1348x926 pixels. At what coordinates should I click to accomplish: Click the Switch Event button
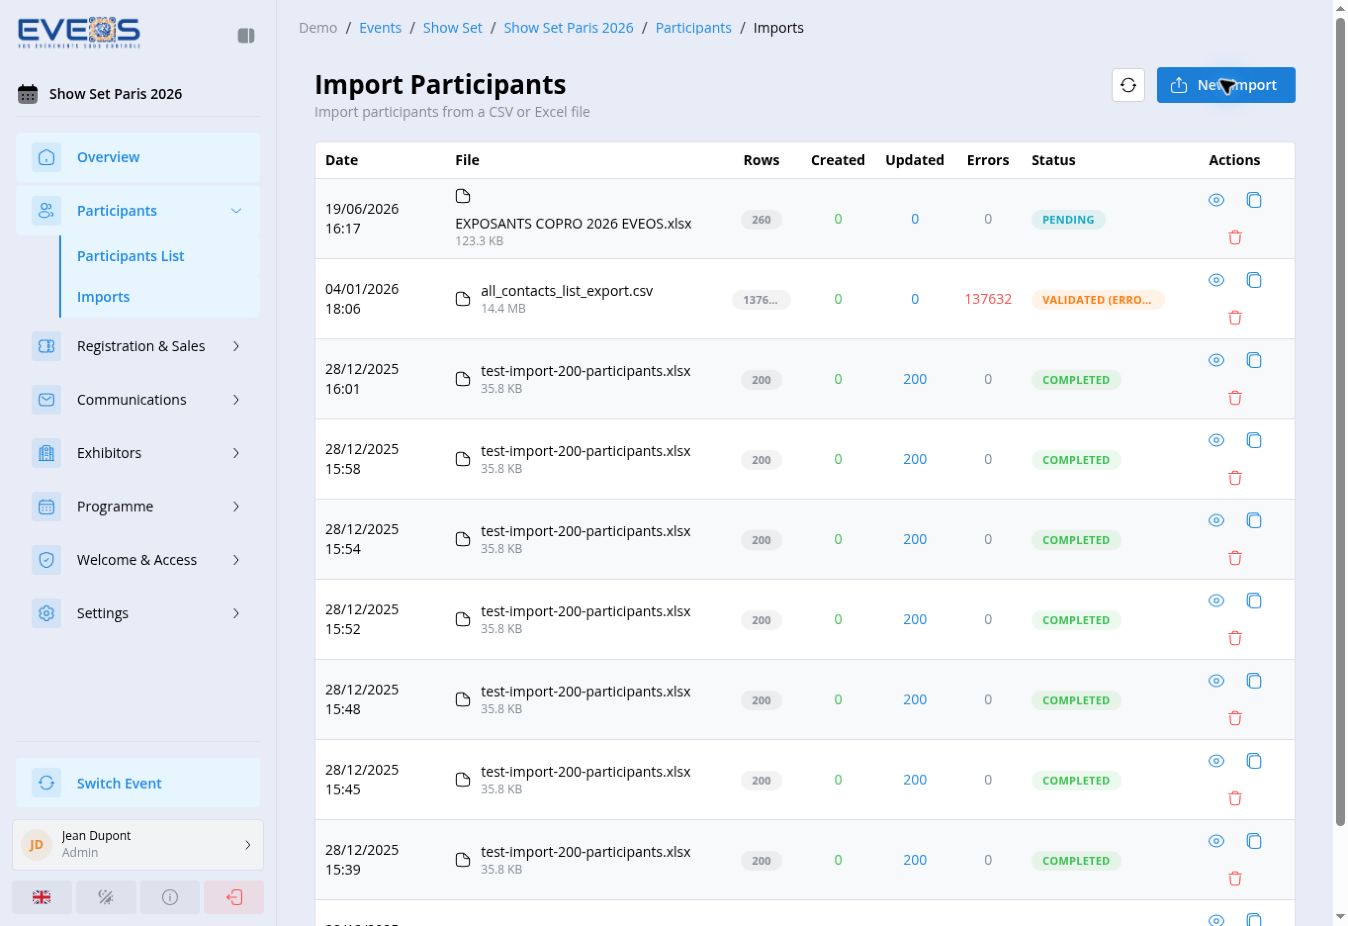pyautogui.click(x=138, y=783)
